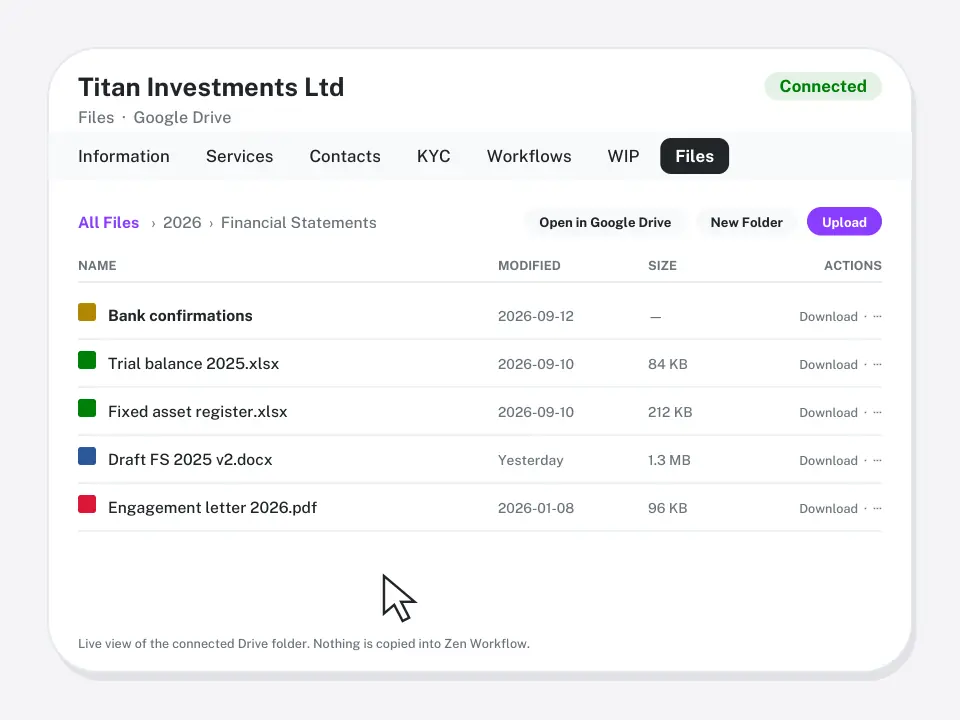Click the Files · Google Drive subtitle
Image resolution: width=960 pixels, height=720 pixels.
pos(154,118)
